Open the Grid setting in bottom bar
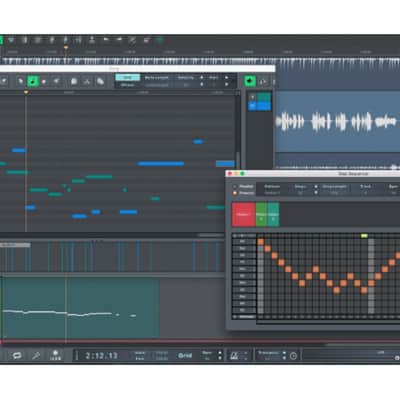 185,356
